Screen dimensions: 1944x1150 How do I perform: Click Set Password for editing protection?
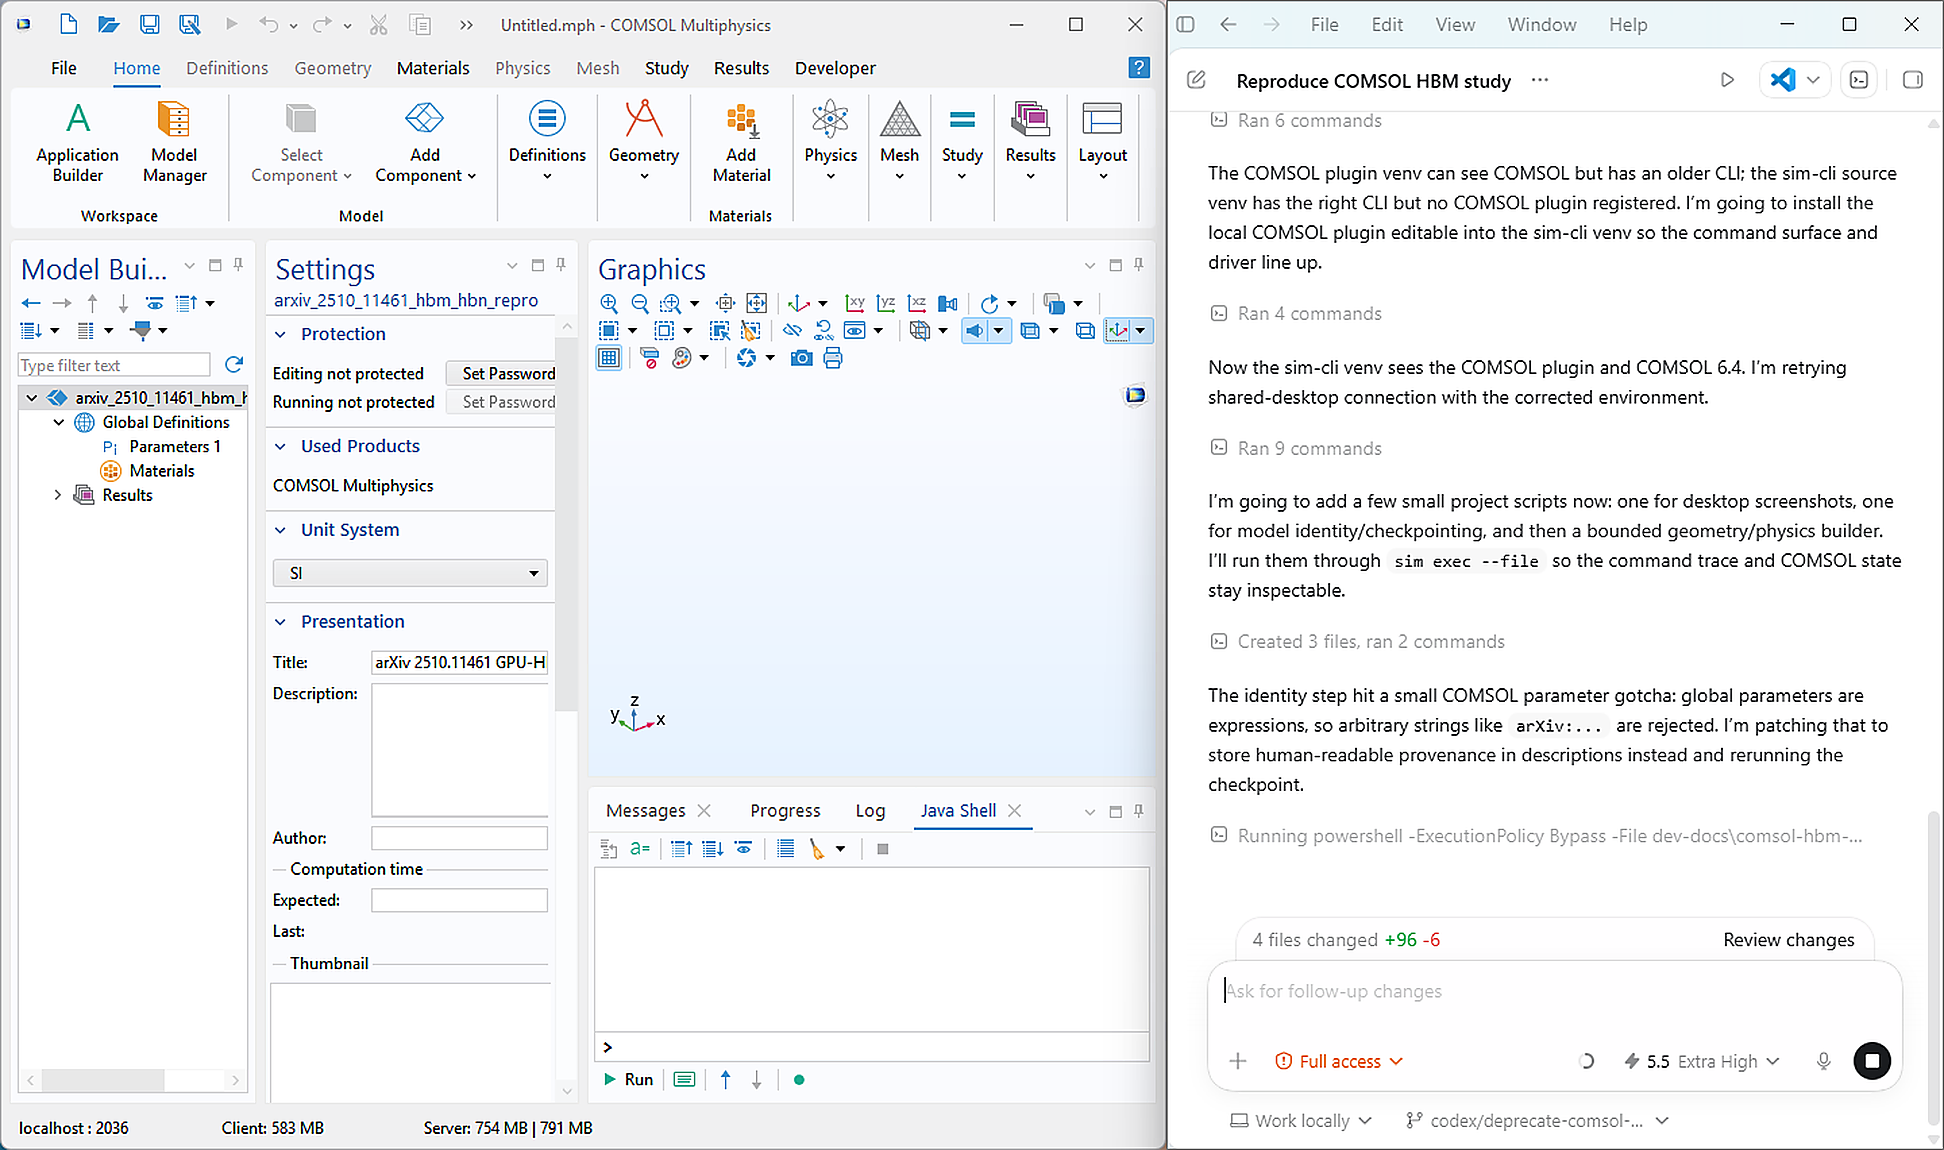pos(503,373)
